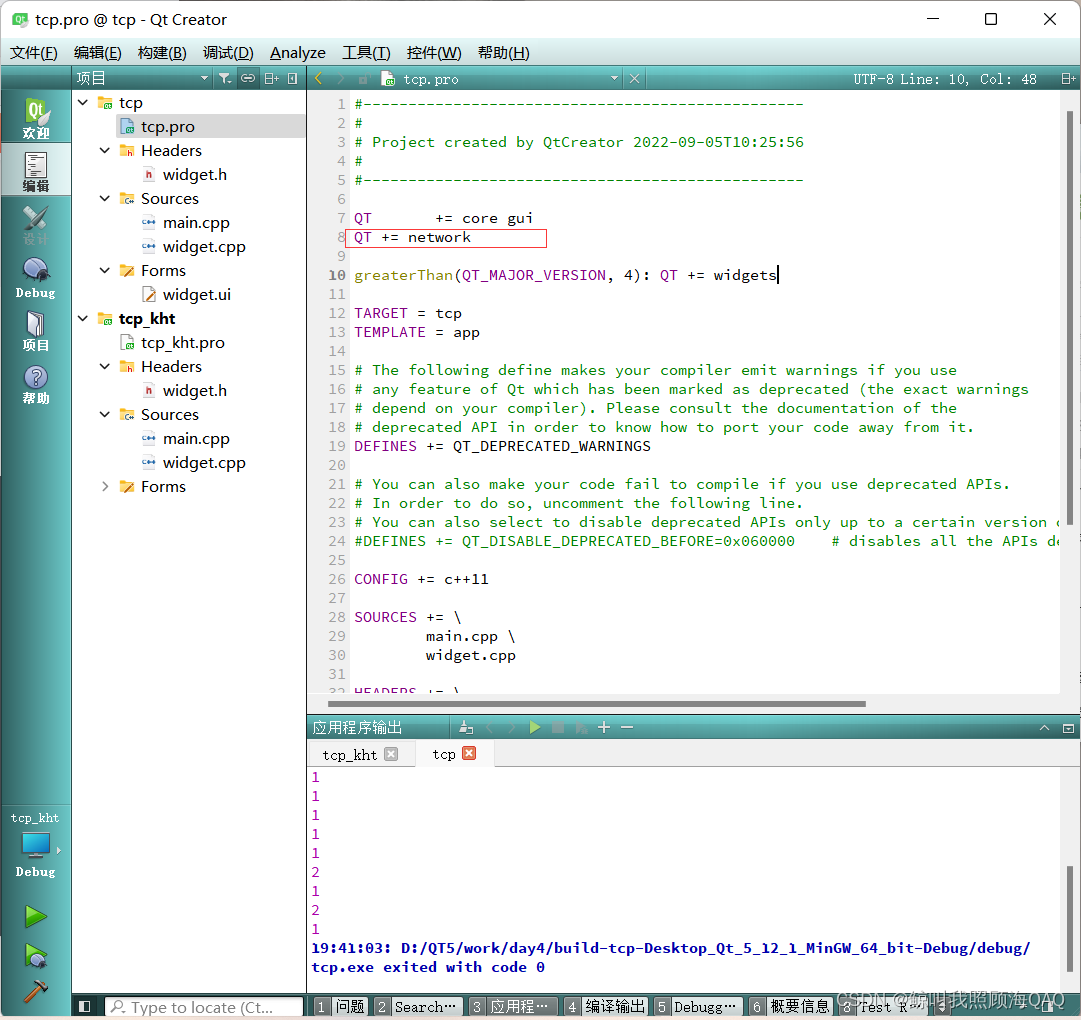Collapse the Headers folder under tcp
This screenshot has height=1020, width=1081.
coord(104,150)
